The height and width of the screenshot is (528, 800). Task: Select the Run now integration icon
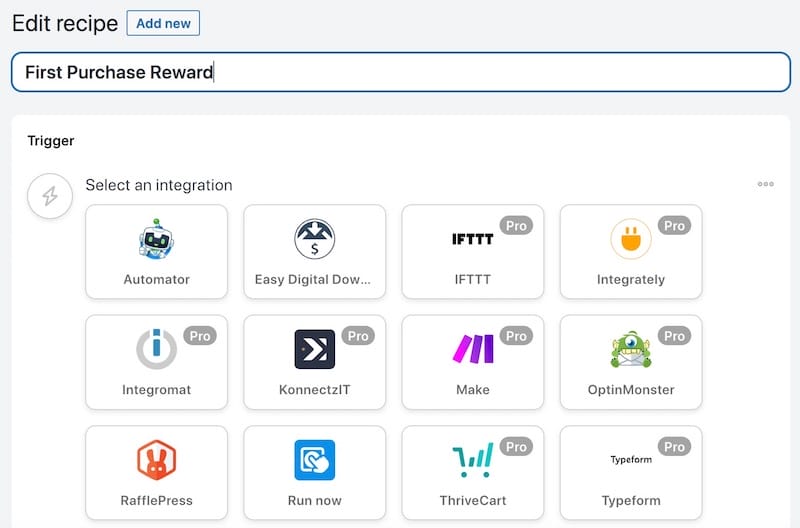pyautogui.click(x=314, y=460)
